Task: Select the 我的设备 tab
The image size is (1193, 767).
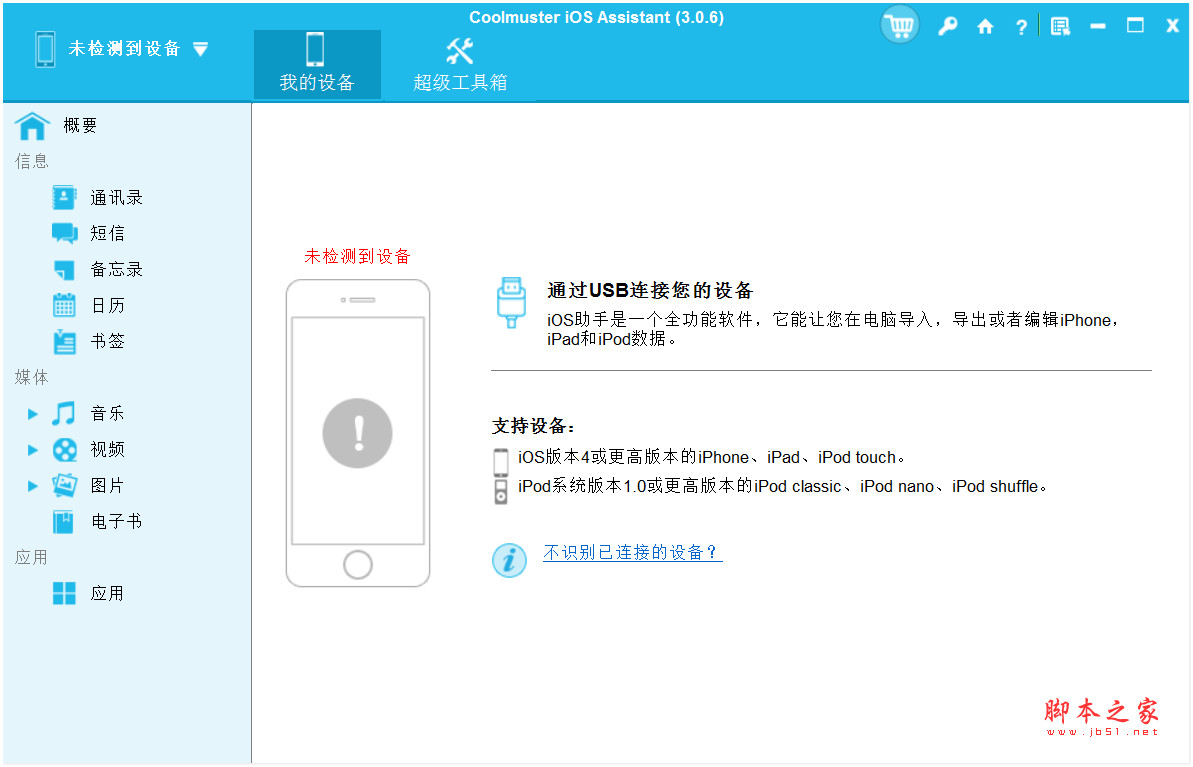Action: pos(317,63)
